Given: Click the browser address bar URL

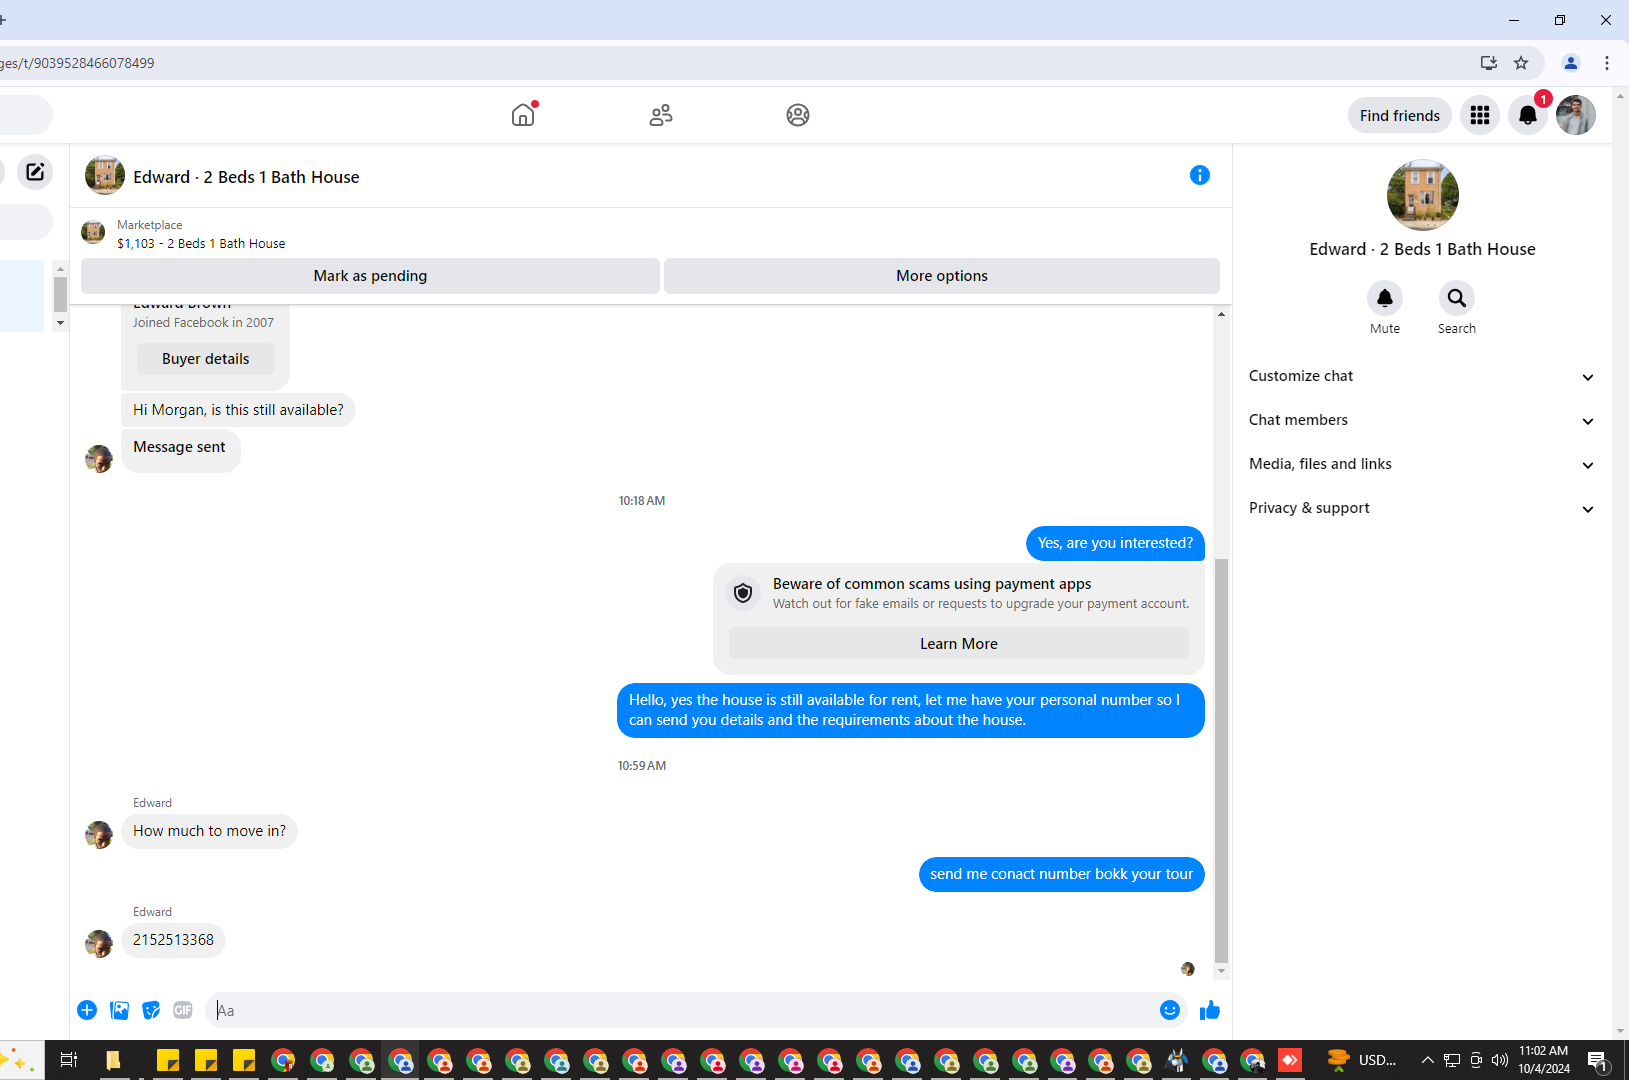Looking at the screenshot, I should [77, 63].
